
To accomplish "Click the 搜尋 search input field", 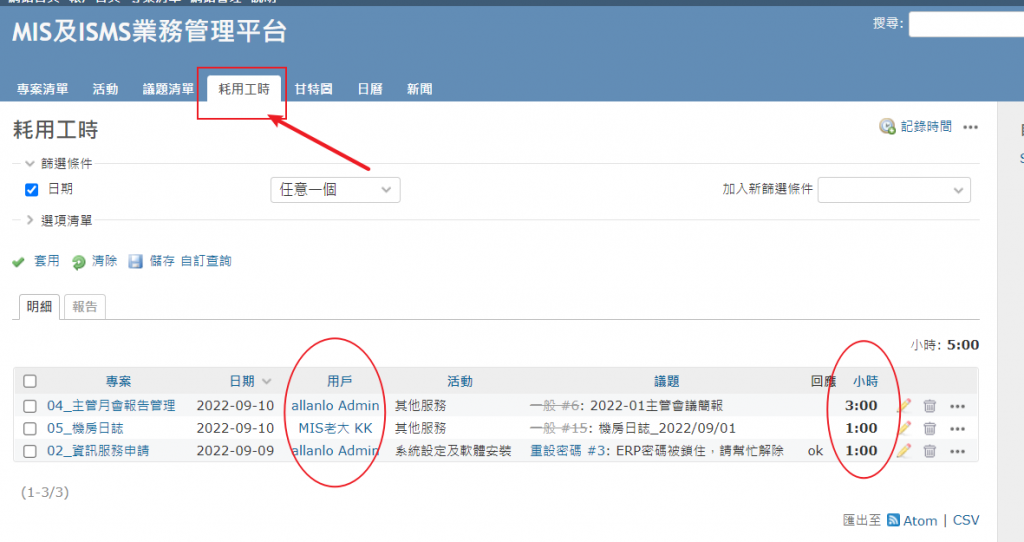I will pos(967,24).
